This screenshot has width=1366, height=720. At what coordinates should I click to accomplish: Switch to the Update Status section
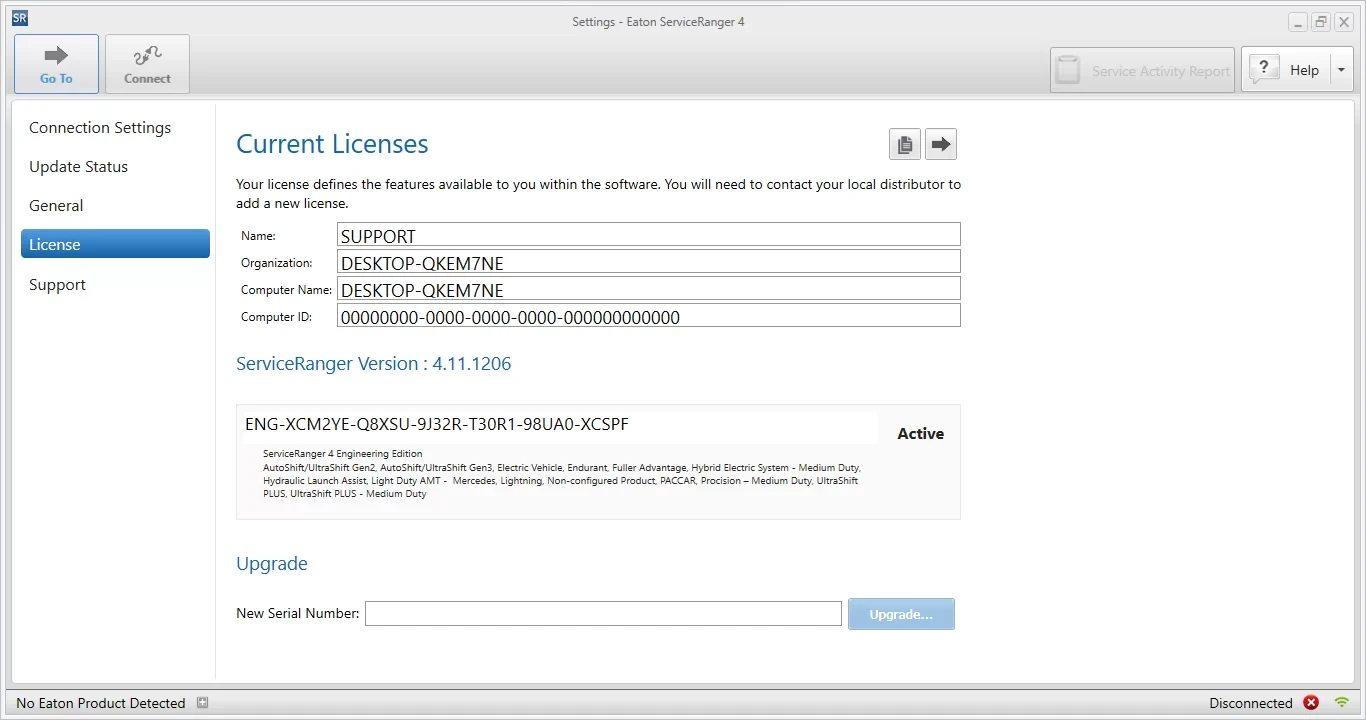(78, 167)
